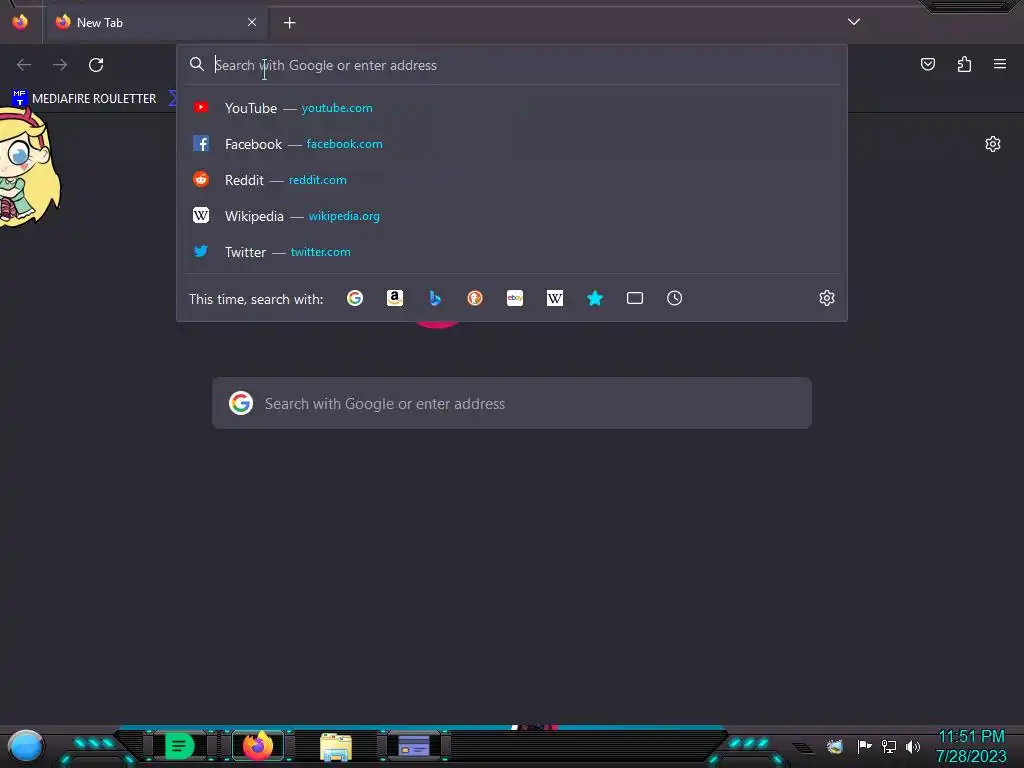1024x768 pixels.
Task: Focus the new tab page Google search box
Action: click(512, 403)
